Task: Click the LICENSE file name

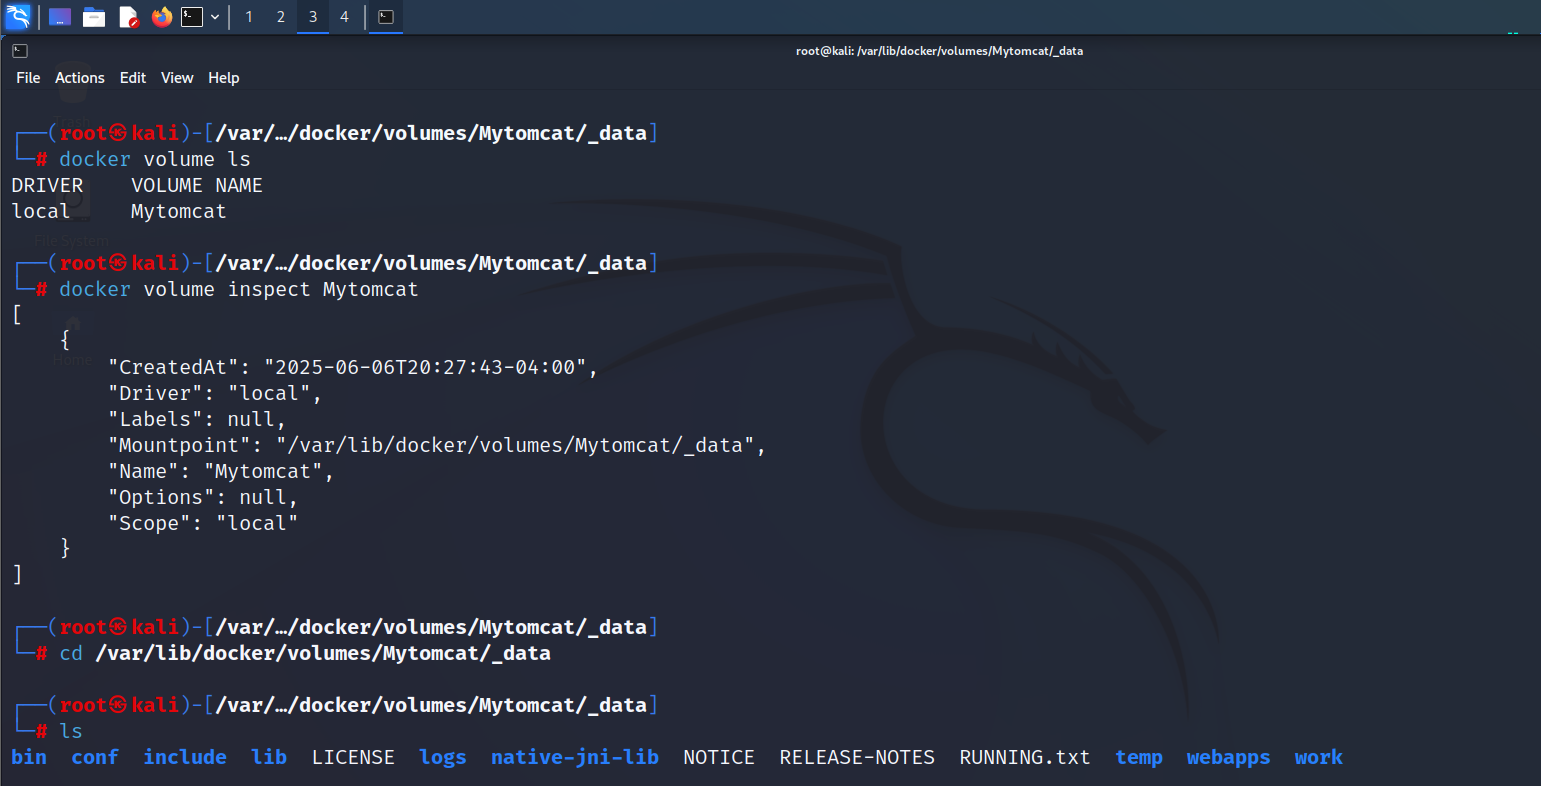Action: tap(353, 757)
